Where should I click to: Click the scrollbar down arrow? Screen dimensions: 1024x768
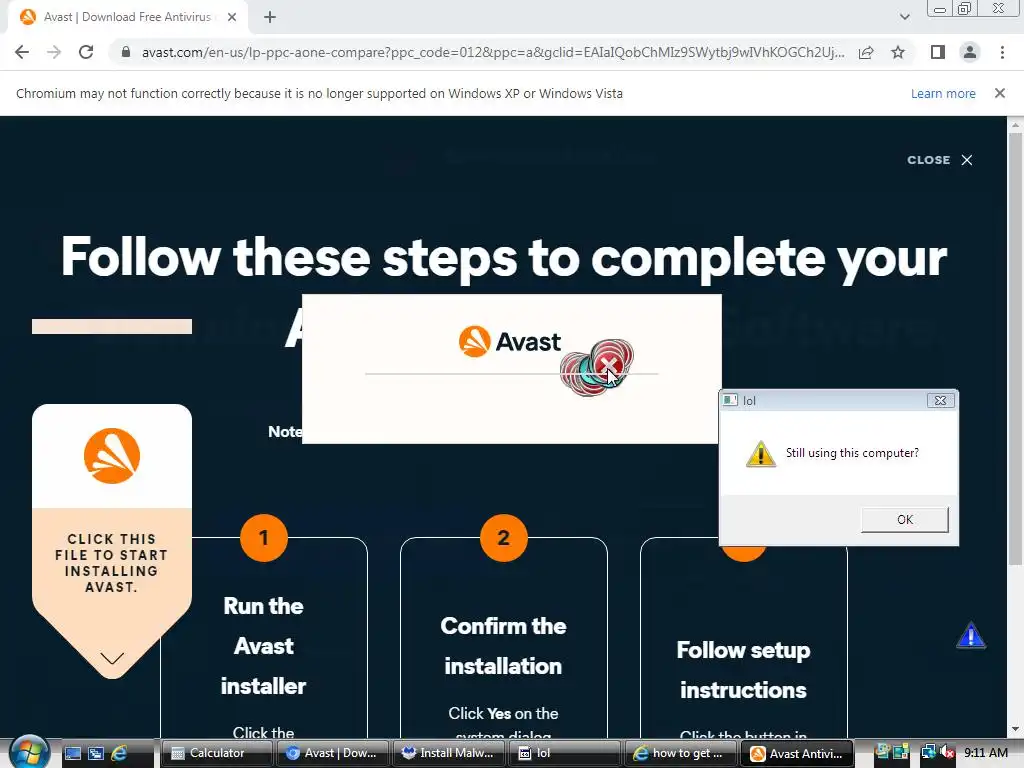[1015, 729]
